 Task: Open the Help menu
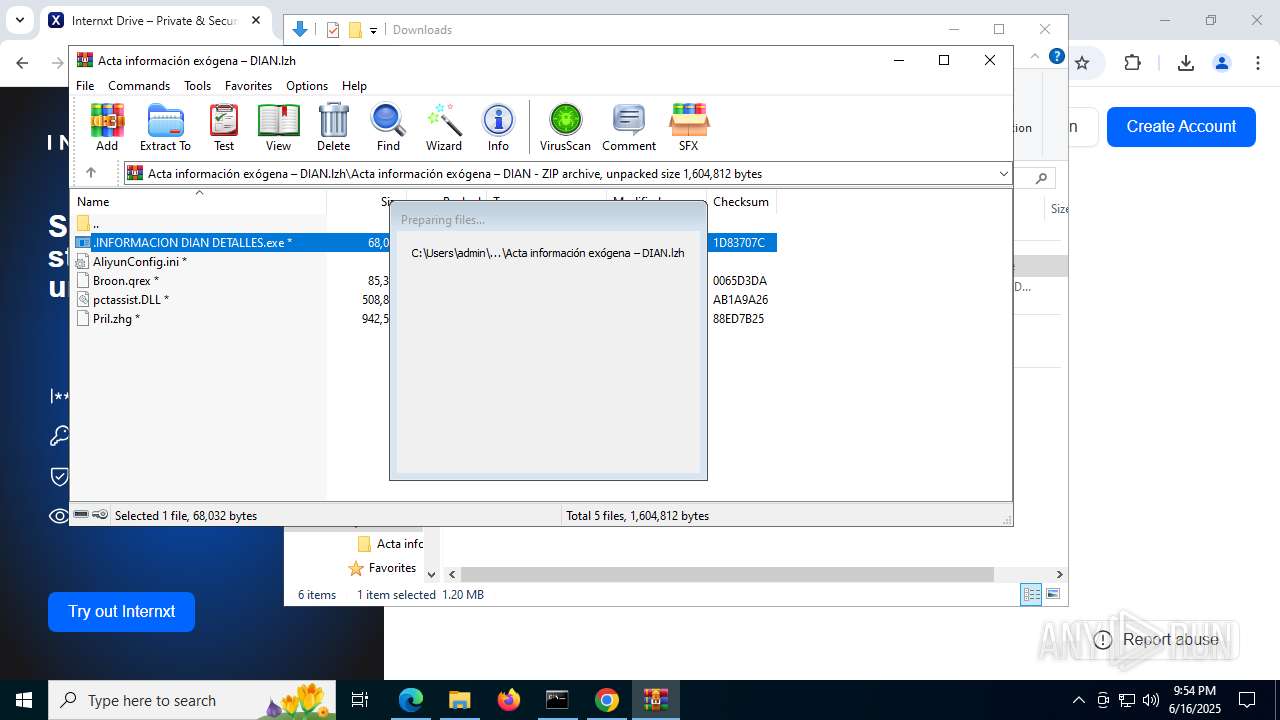(x=354, y=86)
